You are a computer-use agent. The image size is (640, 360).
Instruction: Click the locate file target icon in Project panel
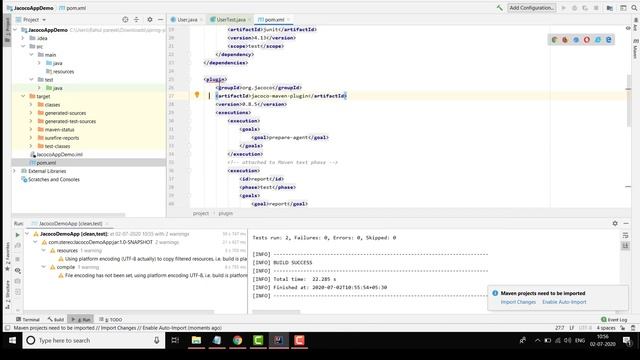125,20
